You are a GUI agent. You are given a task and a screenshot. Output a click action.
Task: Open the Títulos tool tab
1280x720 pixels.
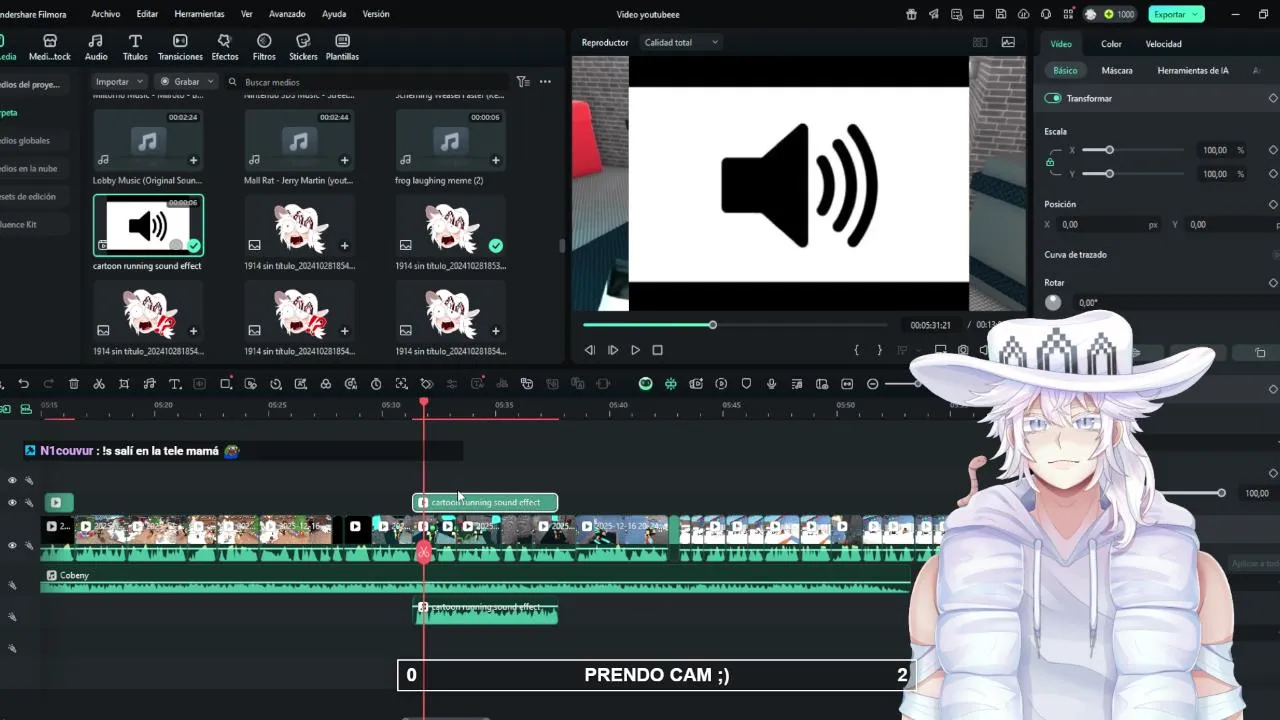[x=135, y=46]
